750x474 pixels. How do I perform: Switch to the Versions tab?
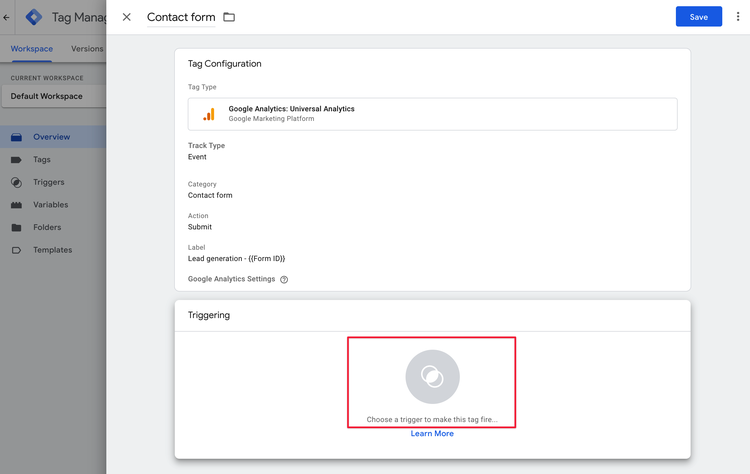point(87,49)
